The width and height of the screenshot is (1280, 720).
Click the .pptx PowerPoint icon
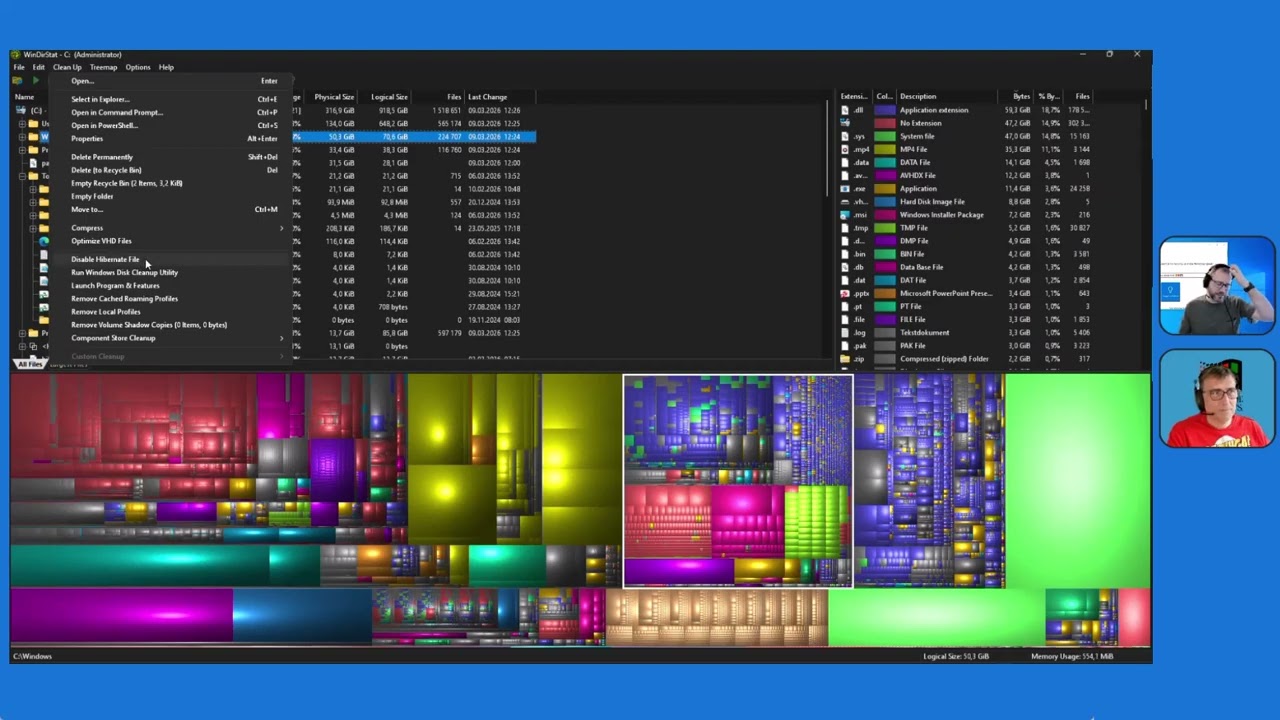[x=845, y=294]
